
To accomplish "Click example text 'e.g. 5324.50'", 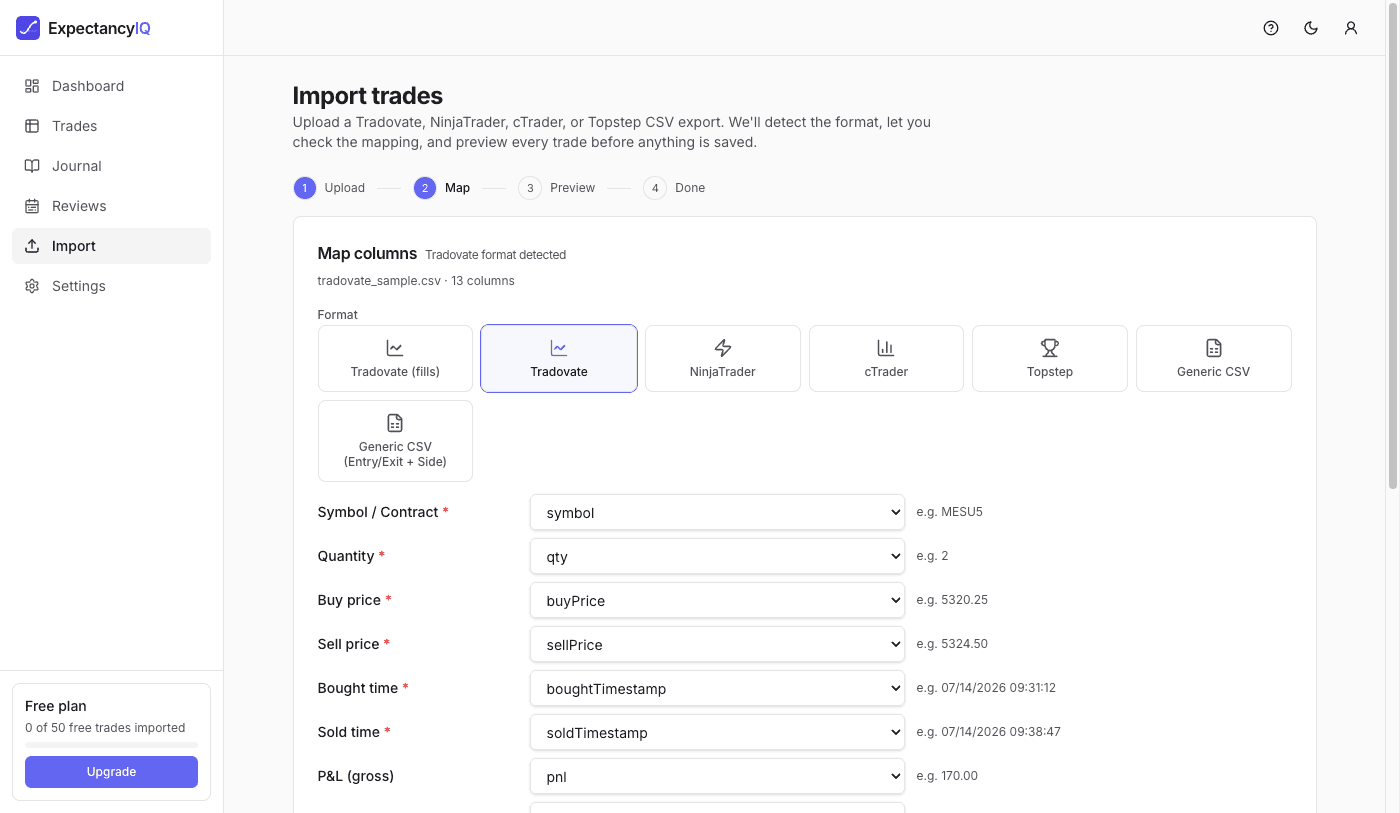I will coord(952,644).
